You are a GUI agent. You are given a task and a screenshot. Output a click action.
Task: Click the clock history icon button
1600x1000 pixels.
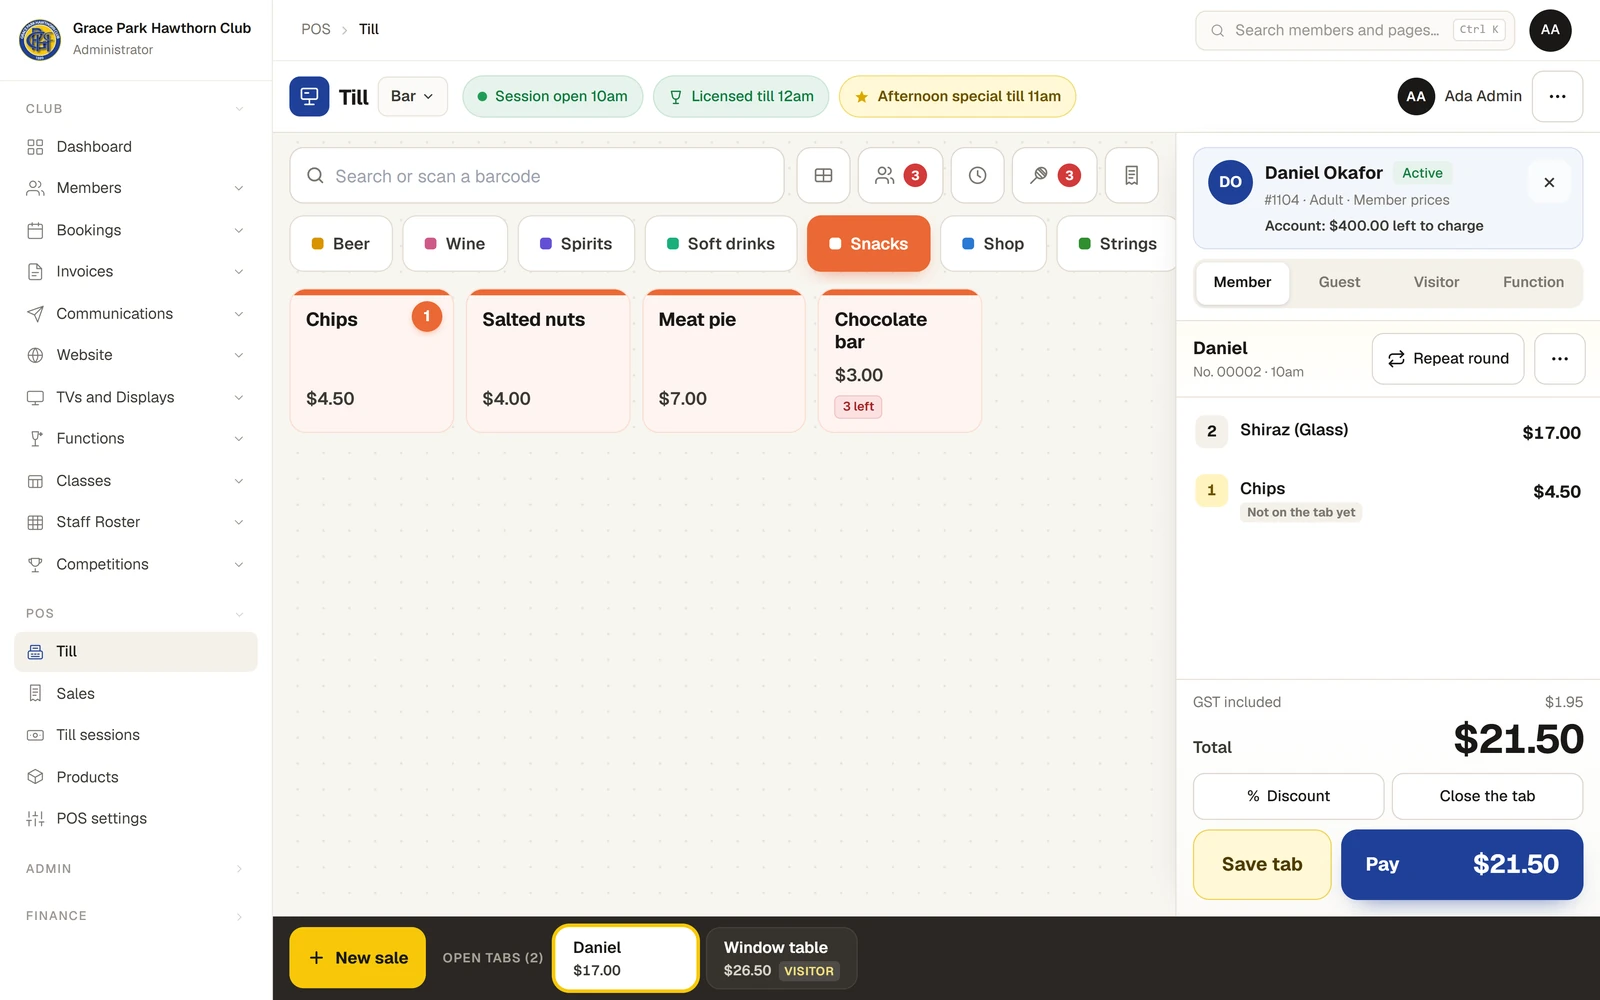977,176
